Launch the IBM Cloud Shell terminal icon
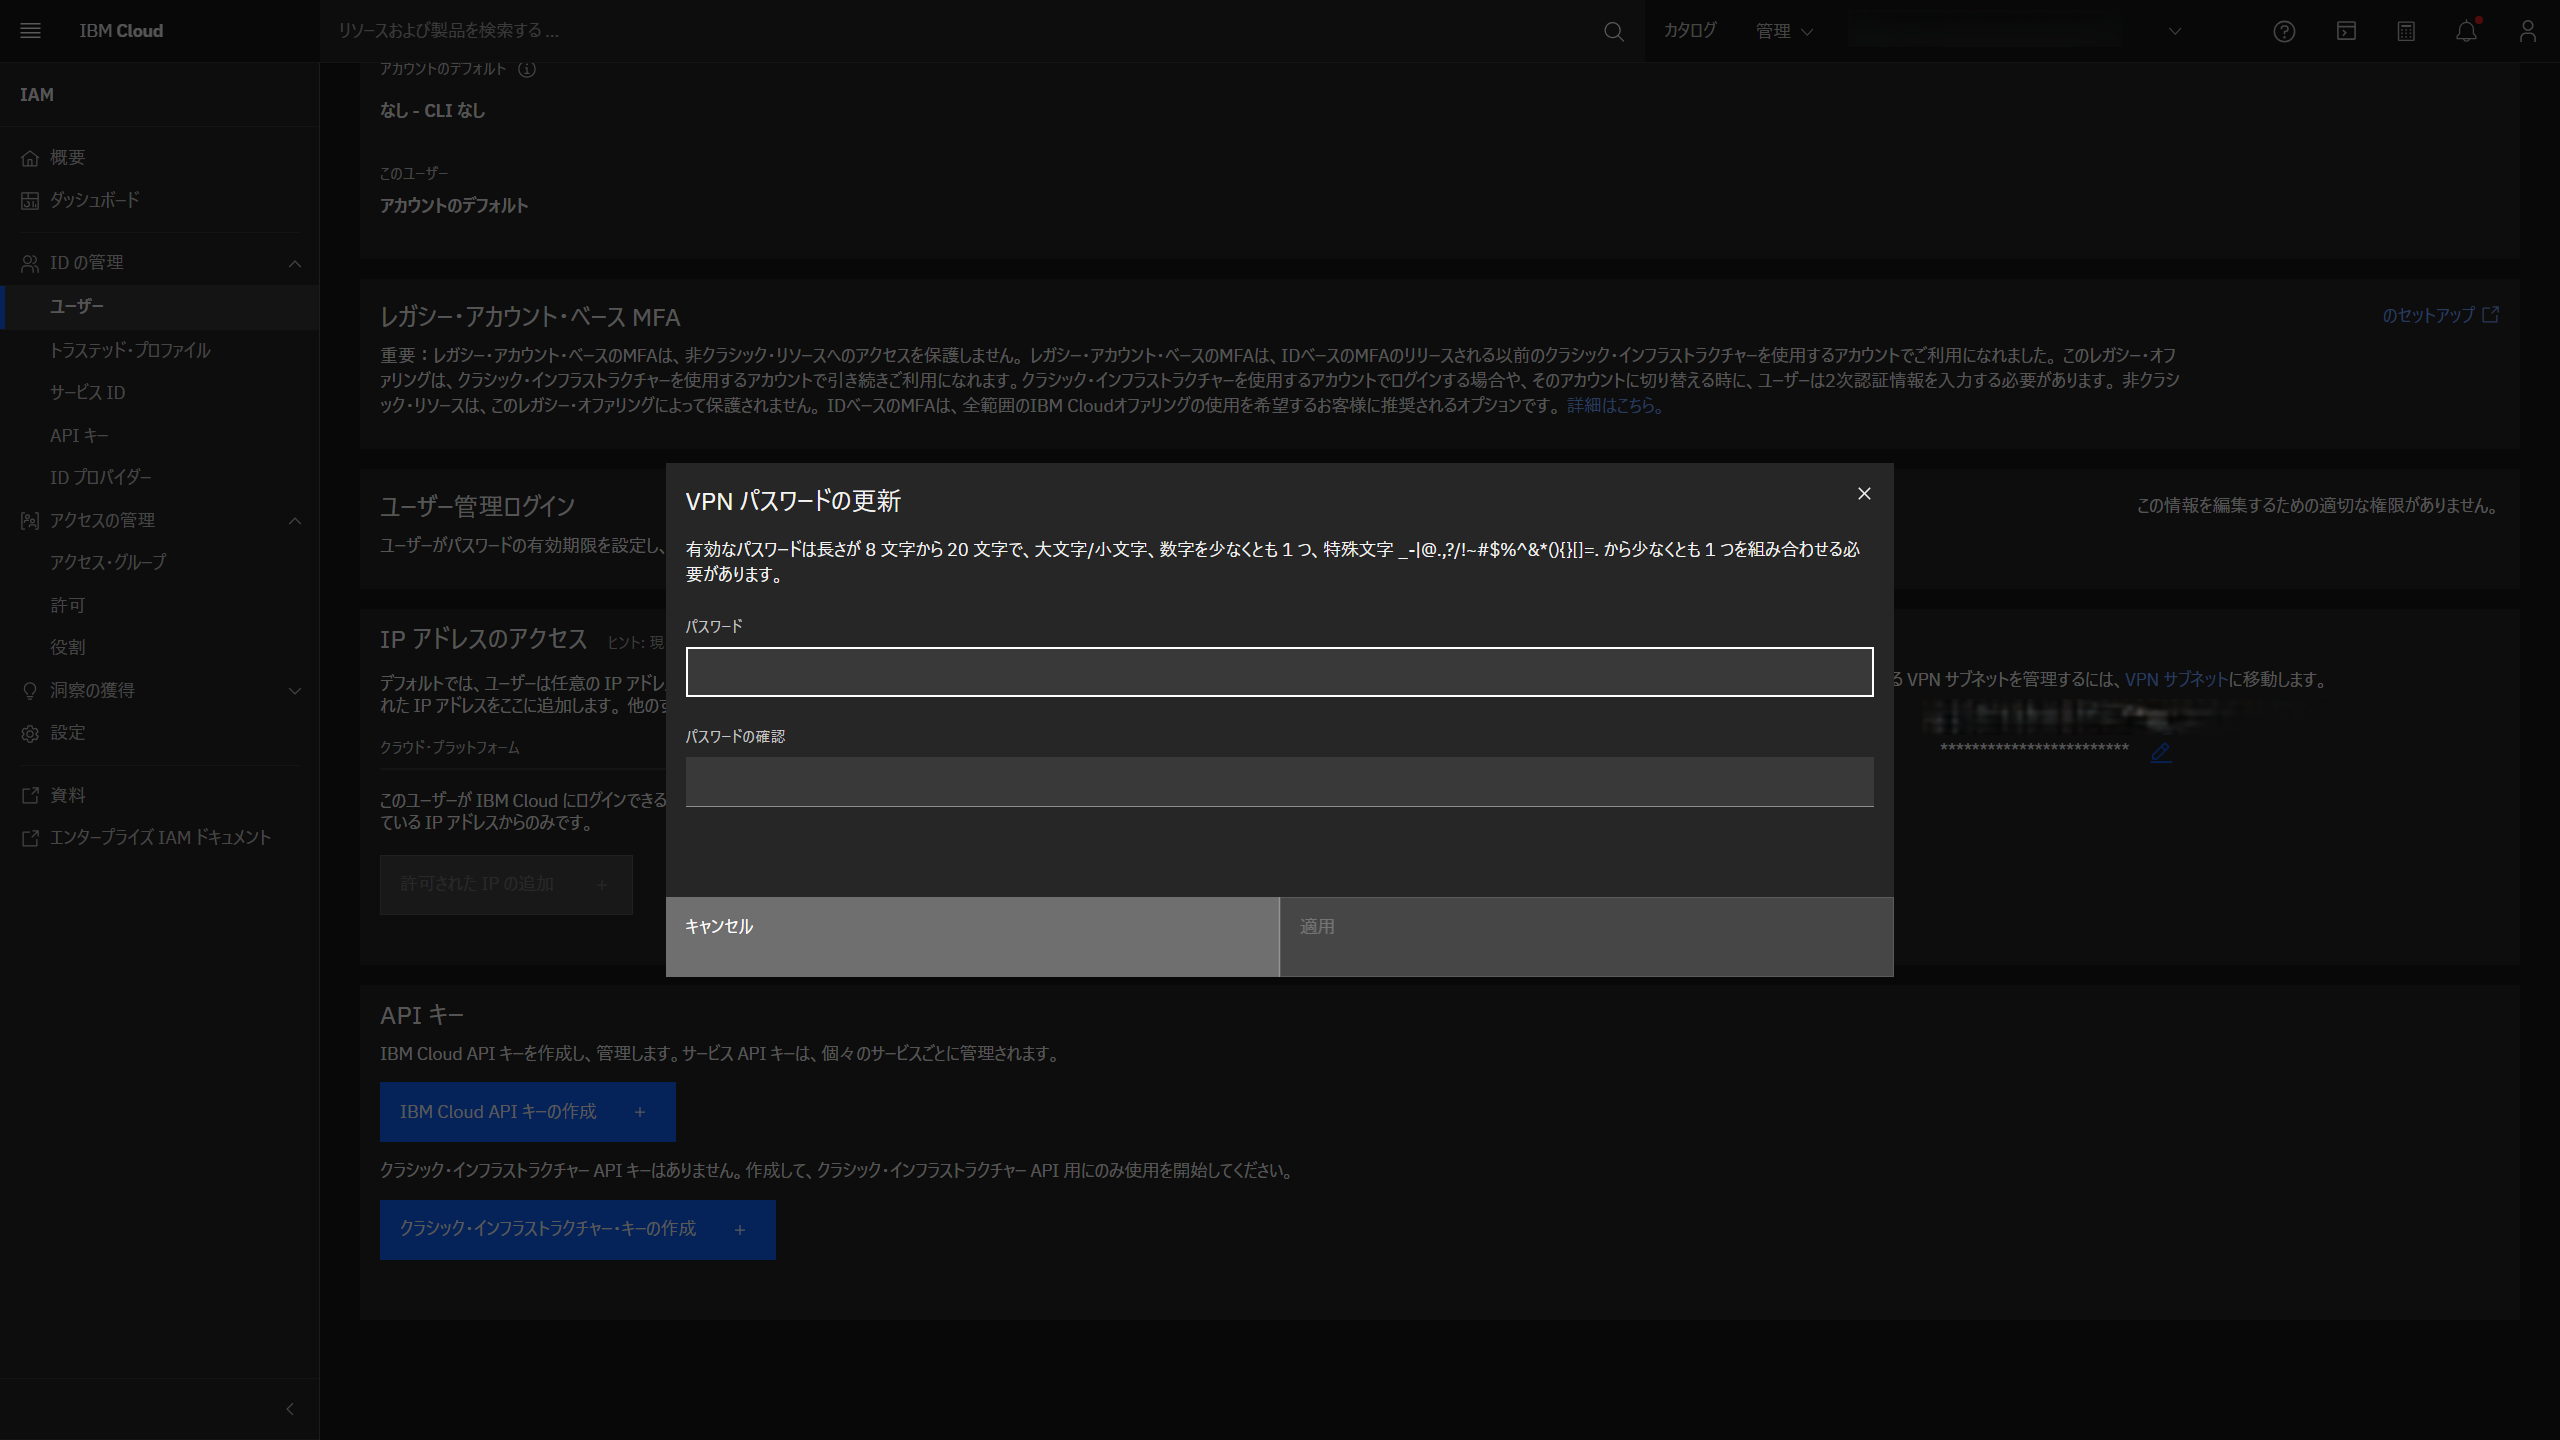This screenshot has height=1440, width=2560. pyautogui.click(x=2345, y=31)
